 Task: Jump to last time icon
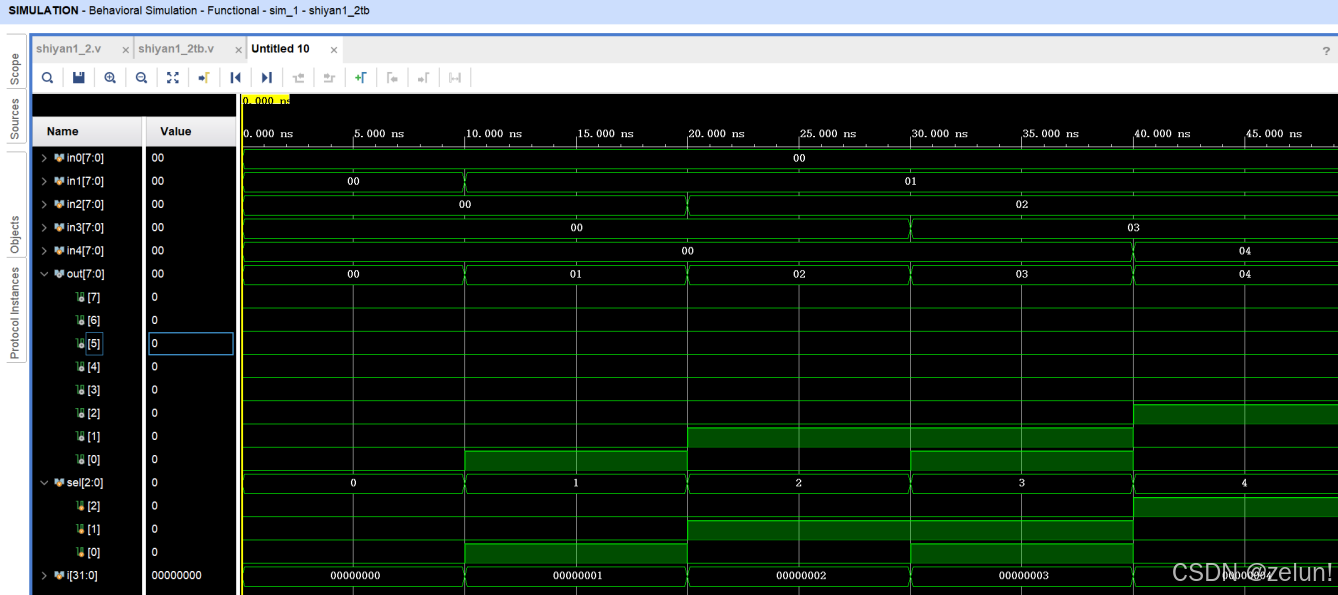[x=267, y=78]
